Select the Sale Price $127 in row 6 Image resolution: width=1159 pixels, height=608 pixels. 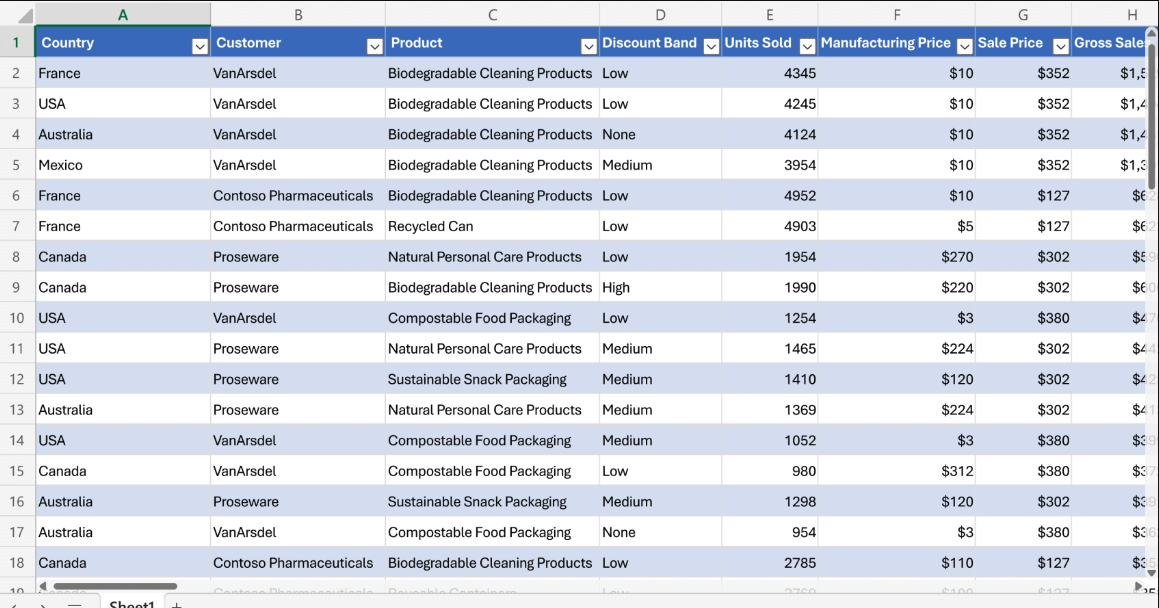coord(1023,196)
